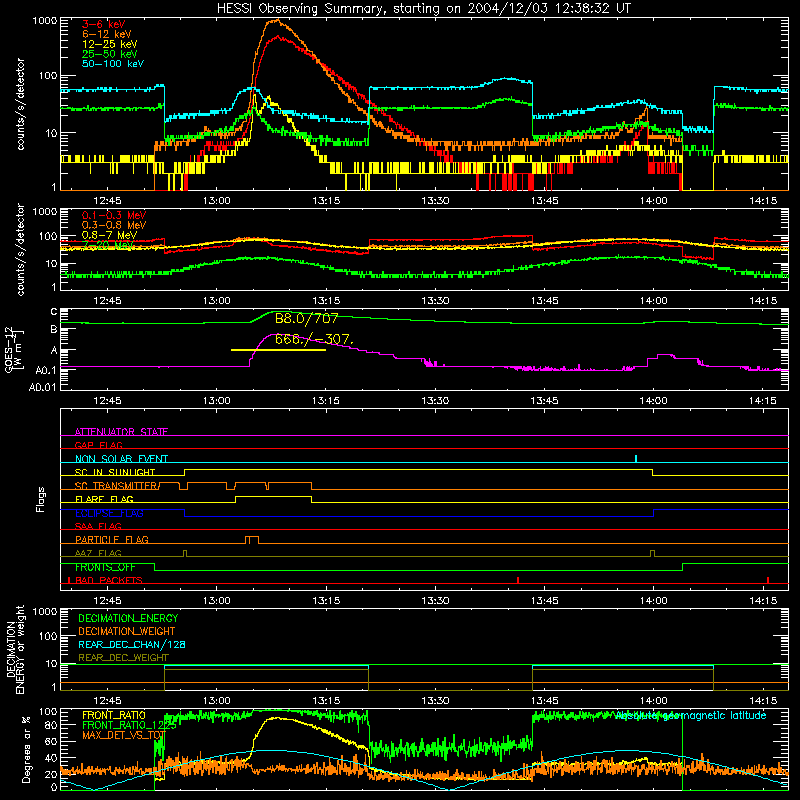Select the 'DECIMATION ENERGY or weight' axis title
Screen dimensions: 800x800
15,649
